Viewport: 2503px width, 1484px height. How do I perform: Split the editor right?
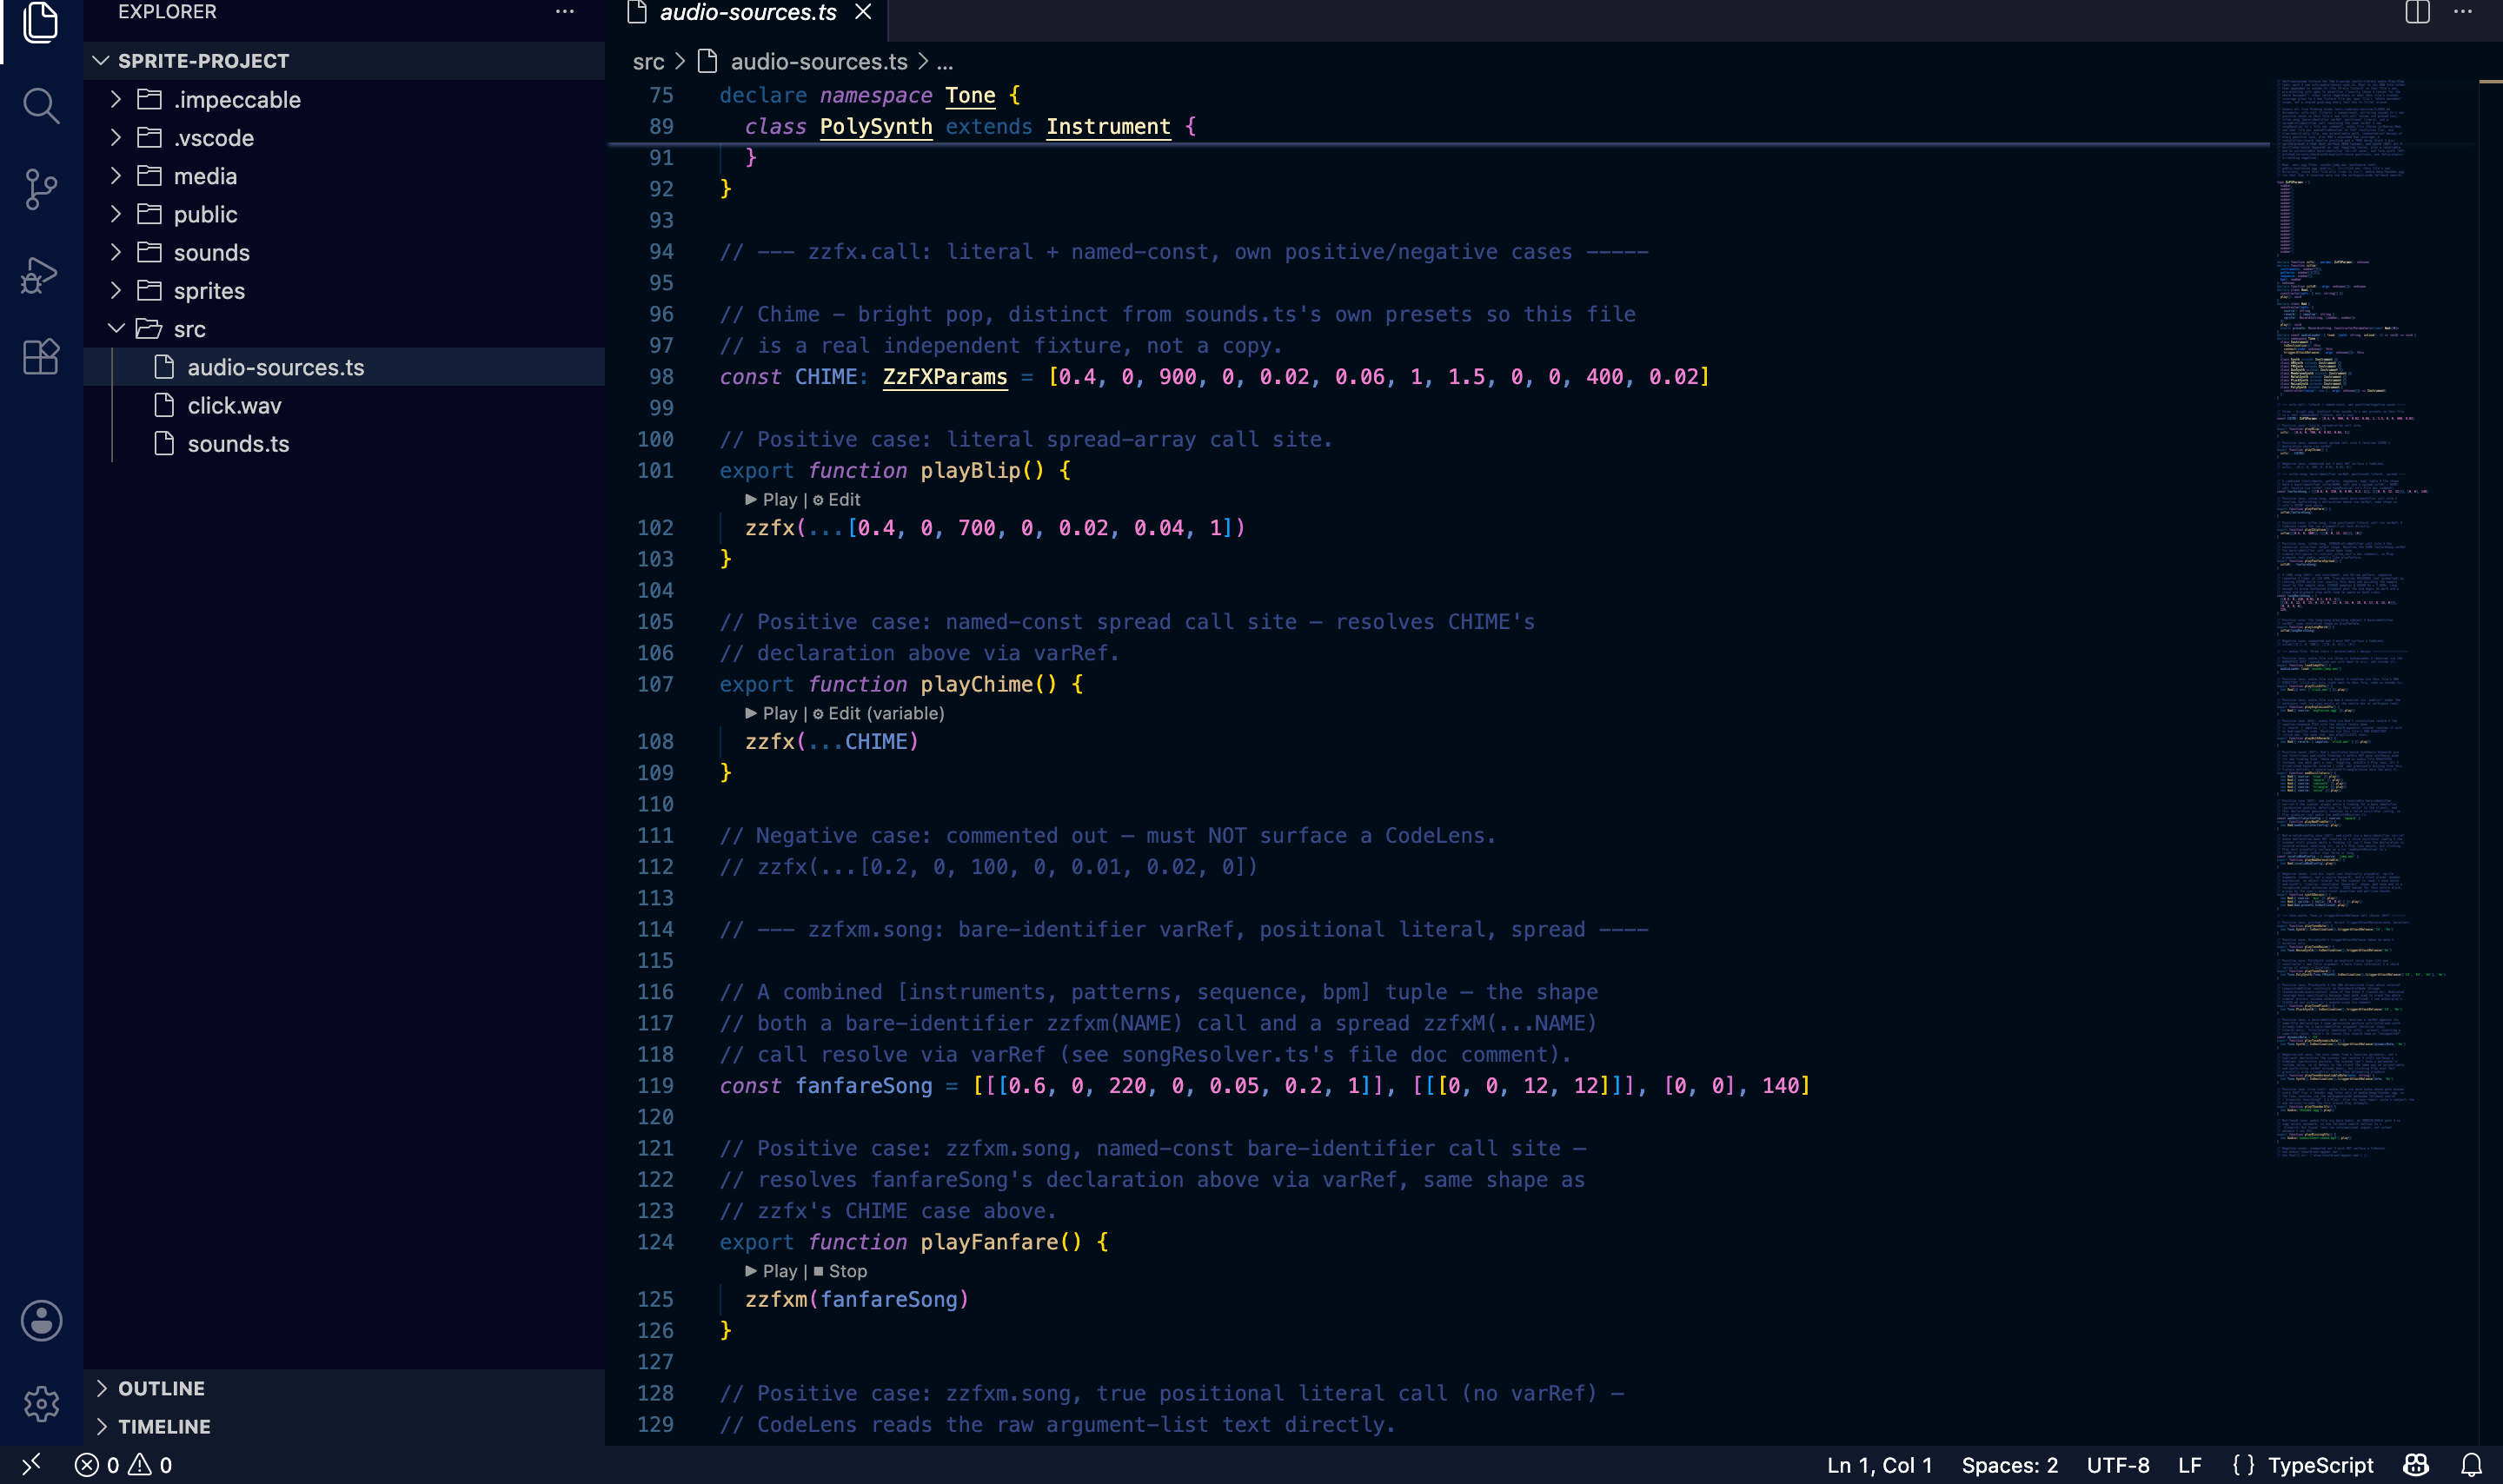click(2417, 12)
